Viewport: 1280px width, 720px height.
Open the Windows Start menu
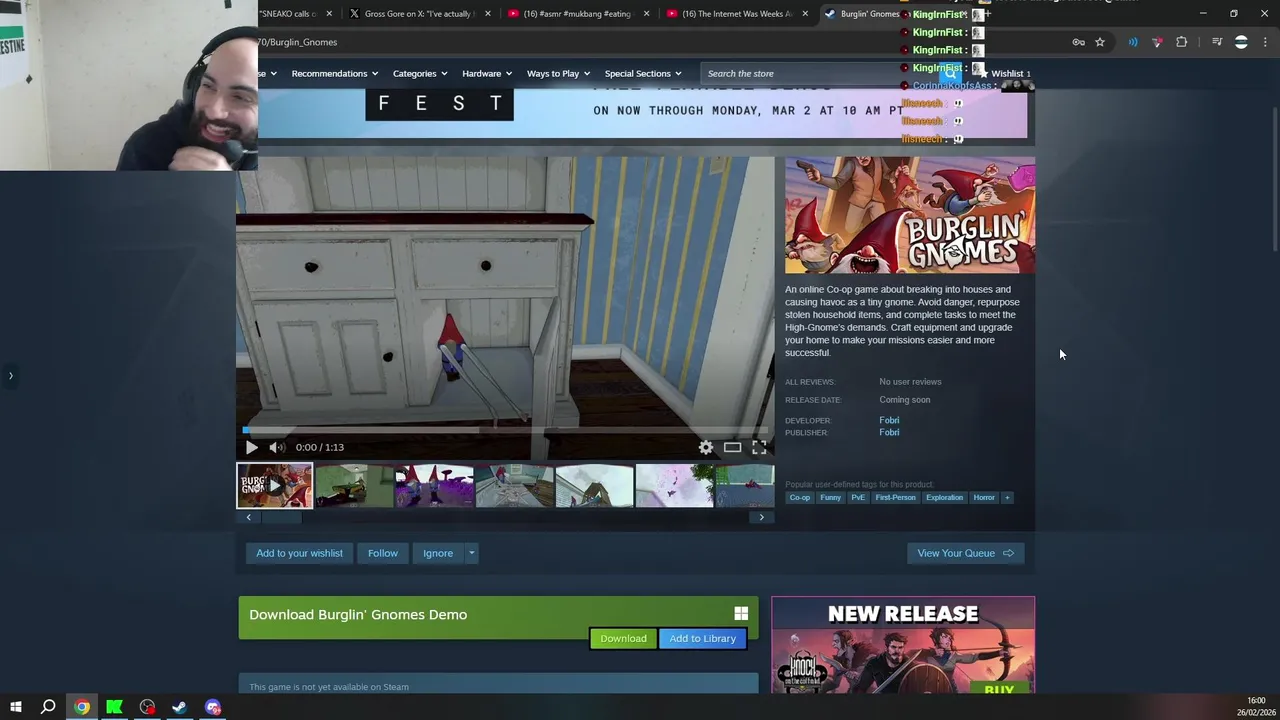(15, 707)
